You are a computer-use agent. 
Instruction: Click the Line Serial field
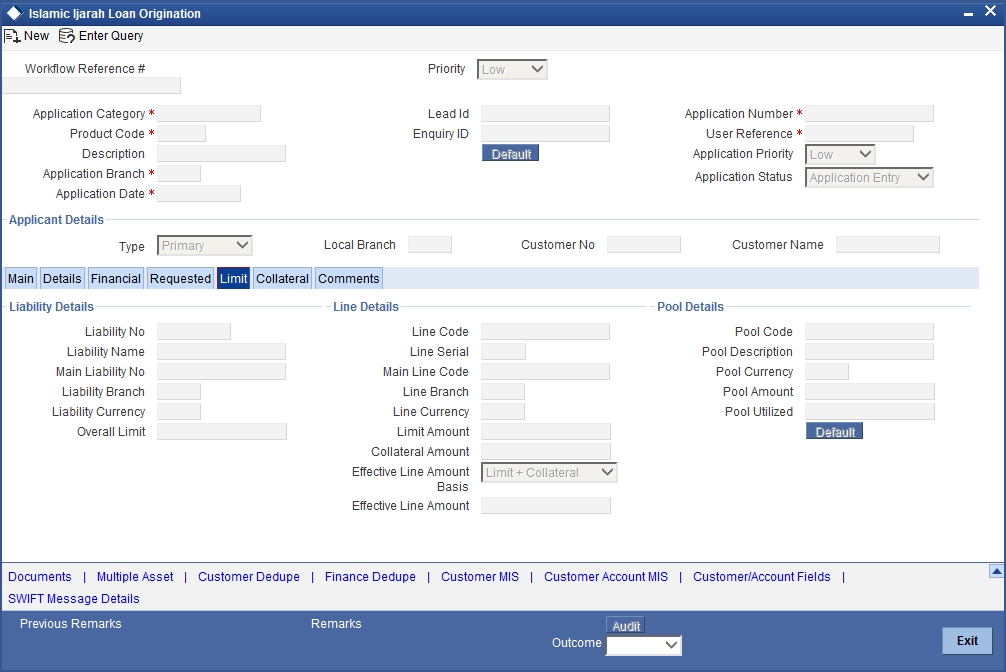pos(504,351)
